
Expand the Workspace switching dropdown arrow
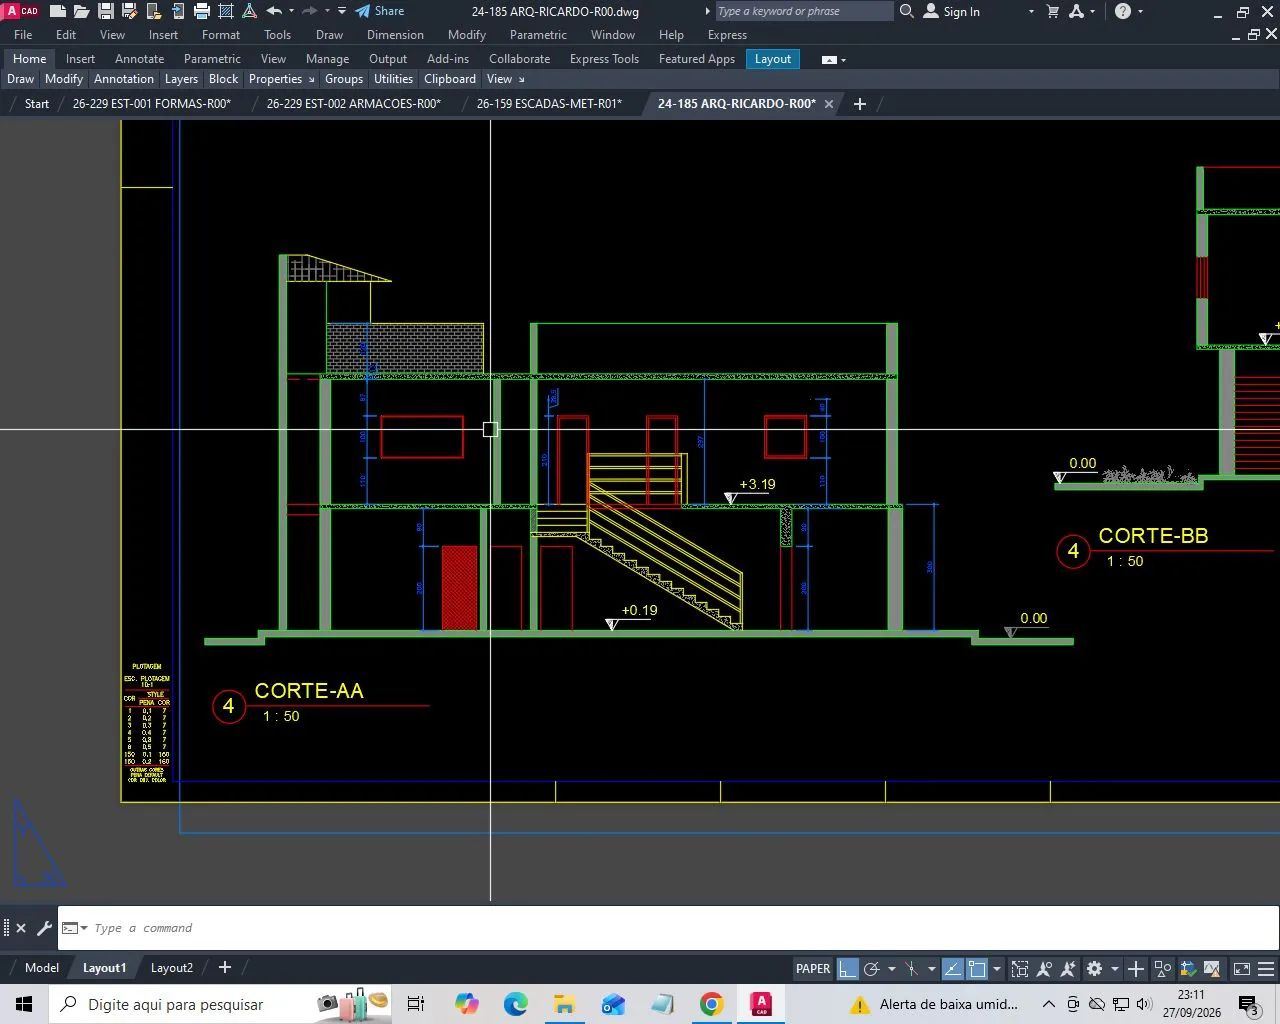click(1114, 968)
